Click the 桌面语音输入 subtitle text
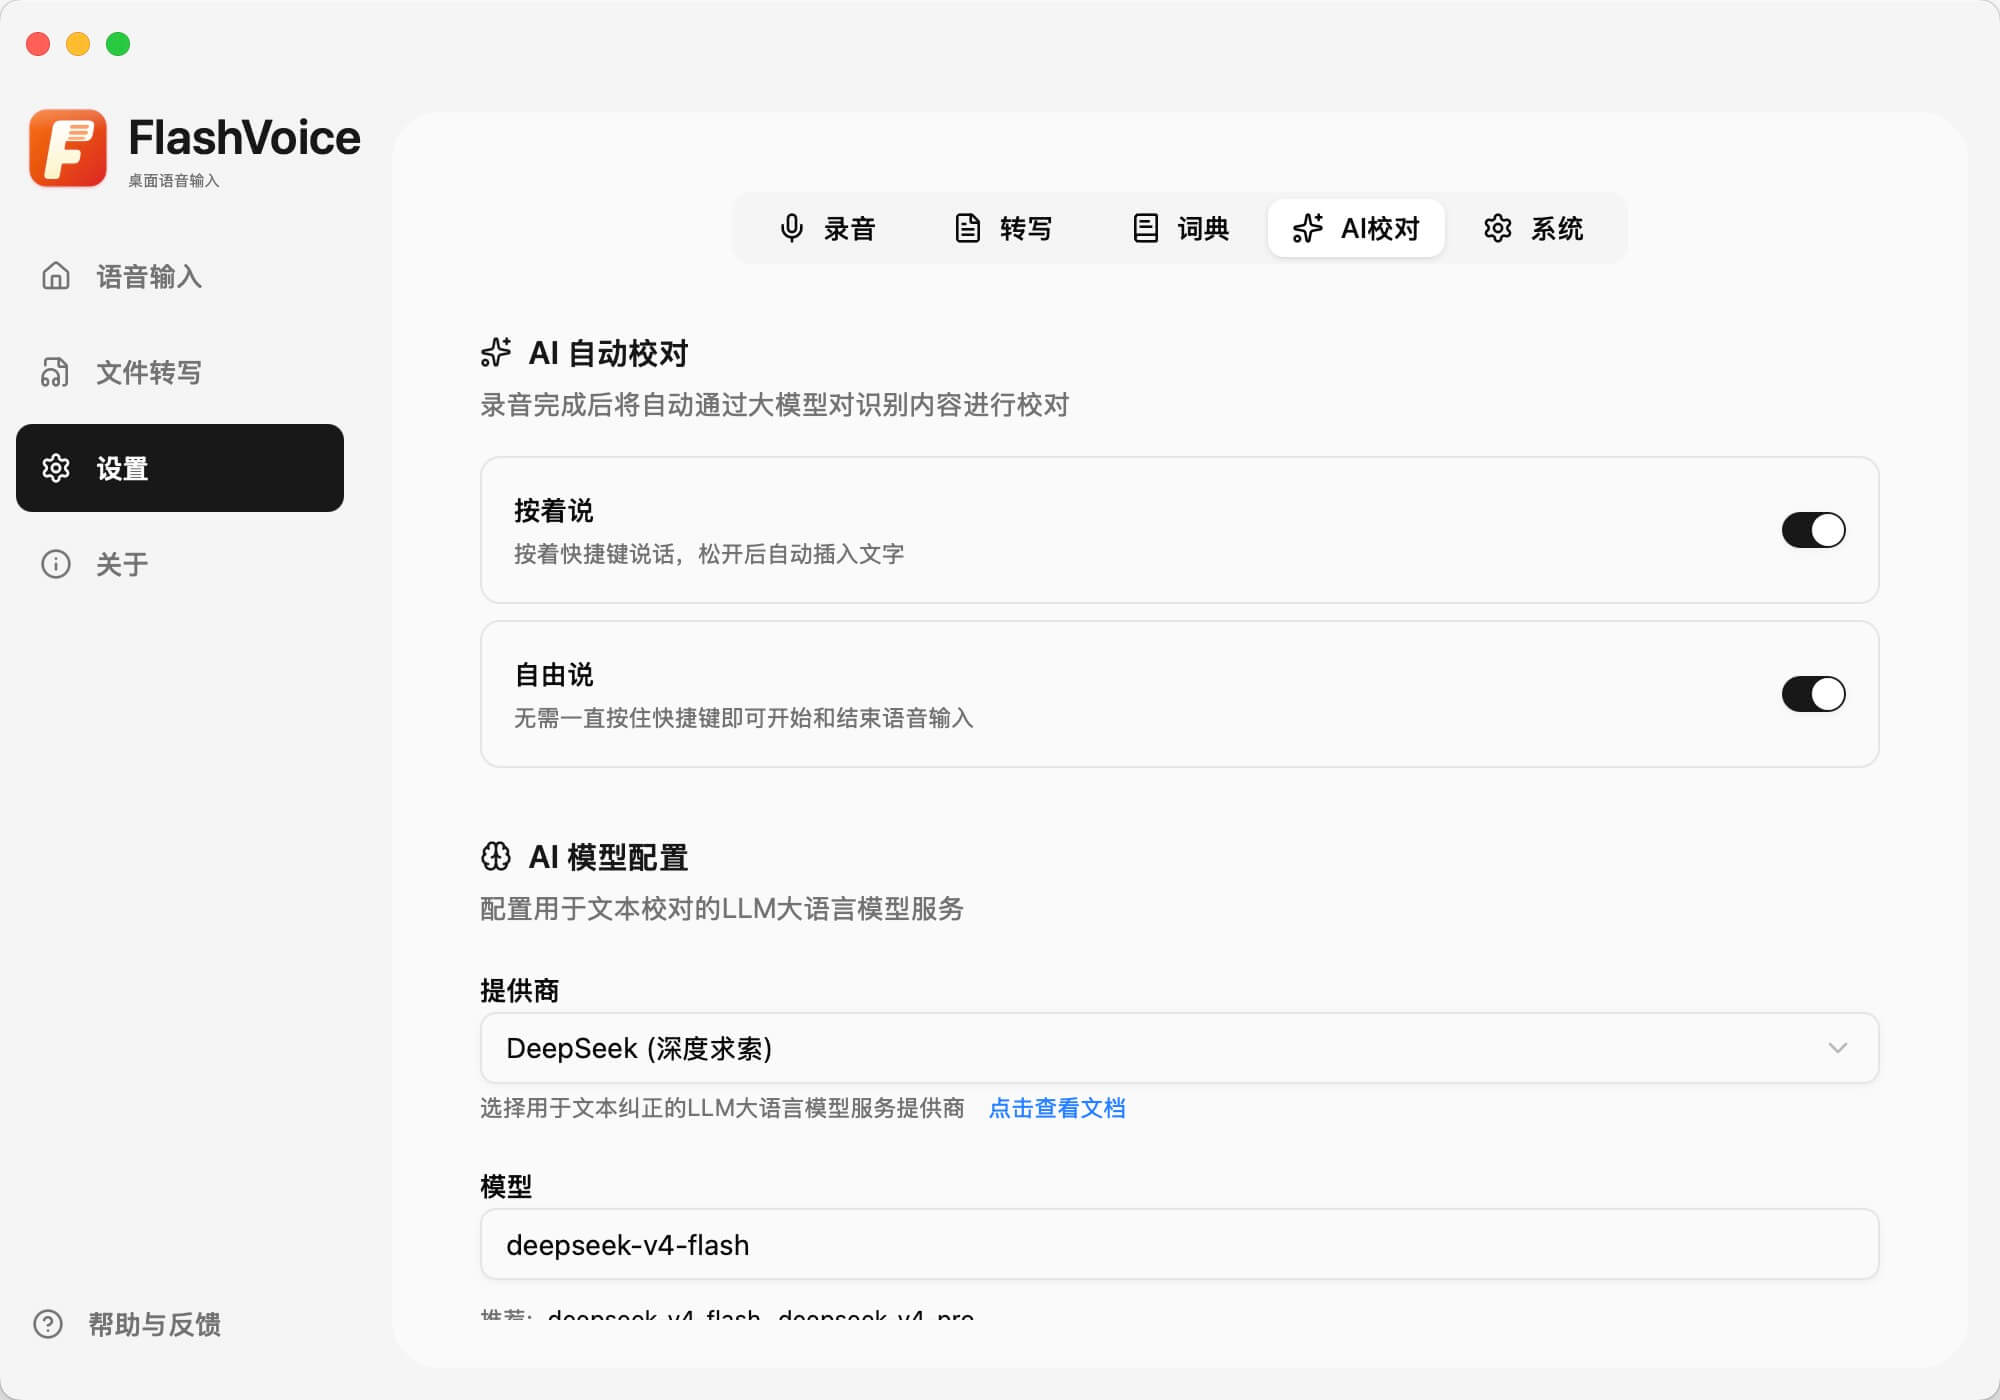The image size is (2000, 1400). click(173, 181)
